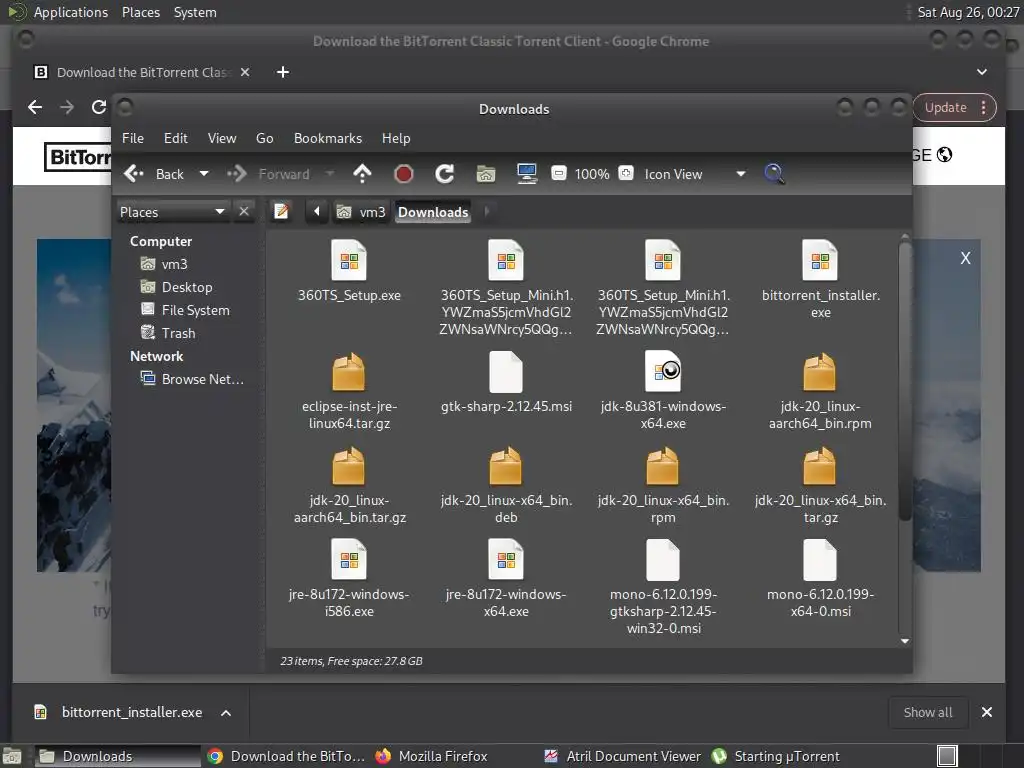This screenshot has height=768, width=1024.
Task: Open the Applications menu in top panel
Action: point(71,12)
